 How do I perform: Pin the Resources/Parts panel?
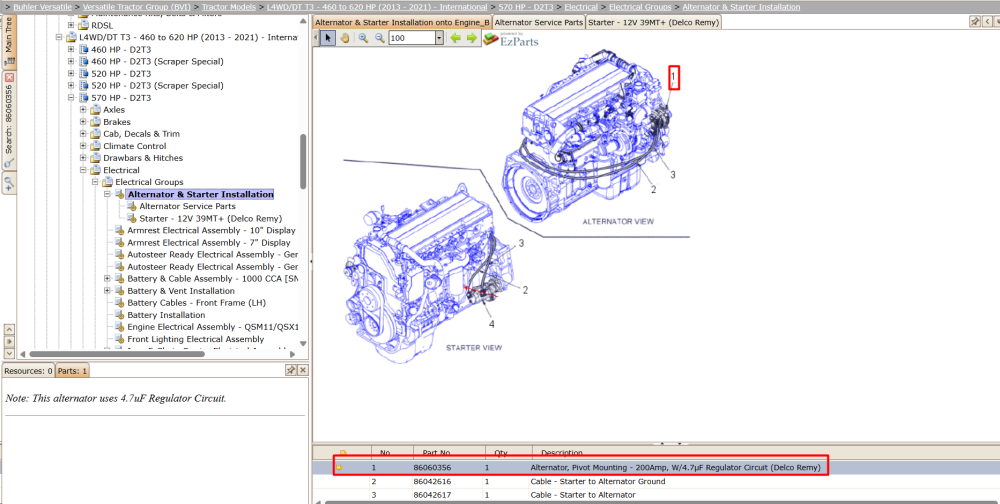(290, 370)
